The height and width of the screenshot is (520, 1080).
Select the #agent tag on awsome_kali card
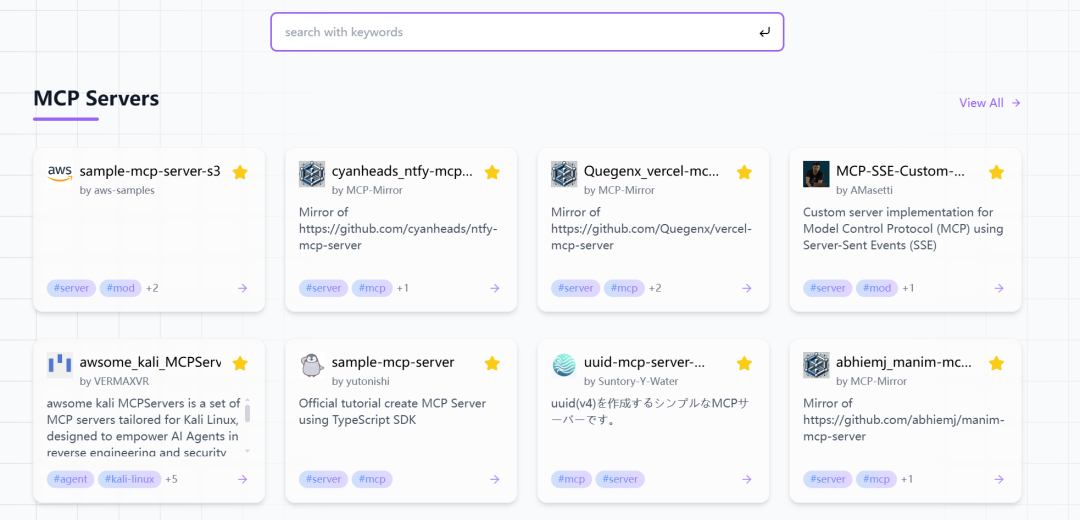(x=70, y=479)
